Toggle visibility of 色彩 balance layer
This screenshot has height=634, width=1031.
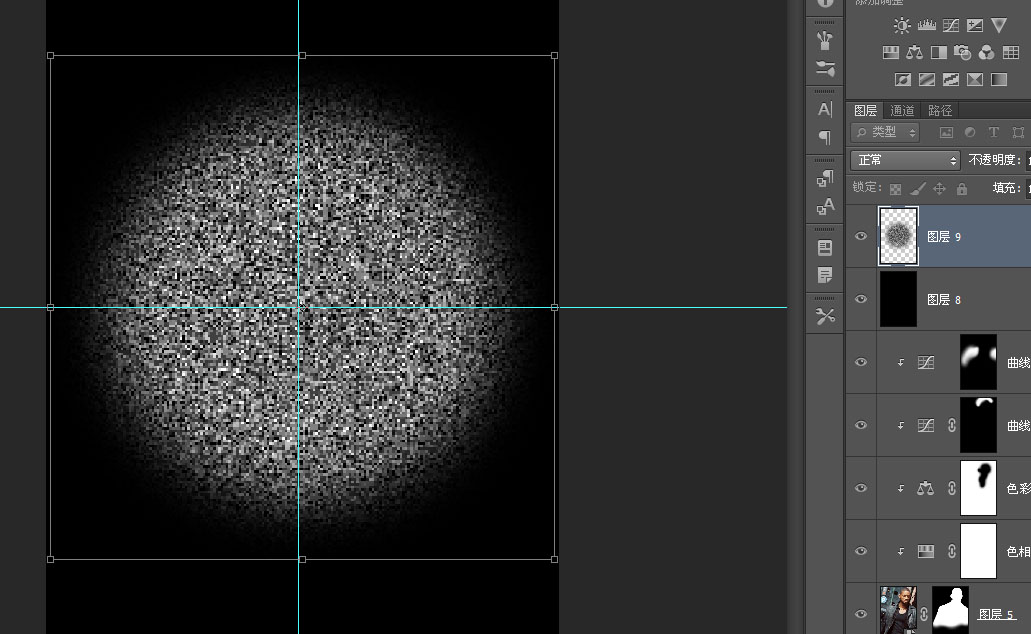click(x=861, y=488)
